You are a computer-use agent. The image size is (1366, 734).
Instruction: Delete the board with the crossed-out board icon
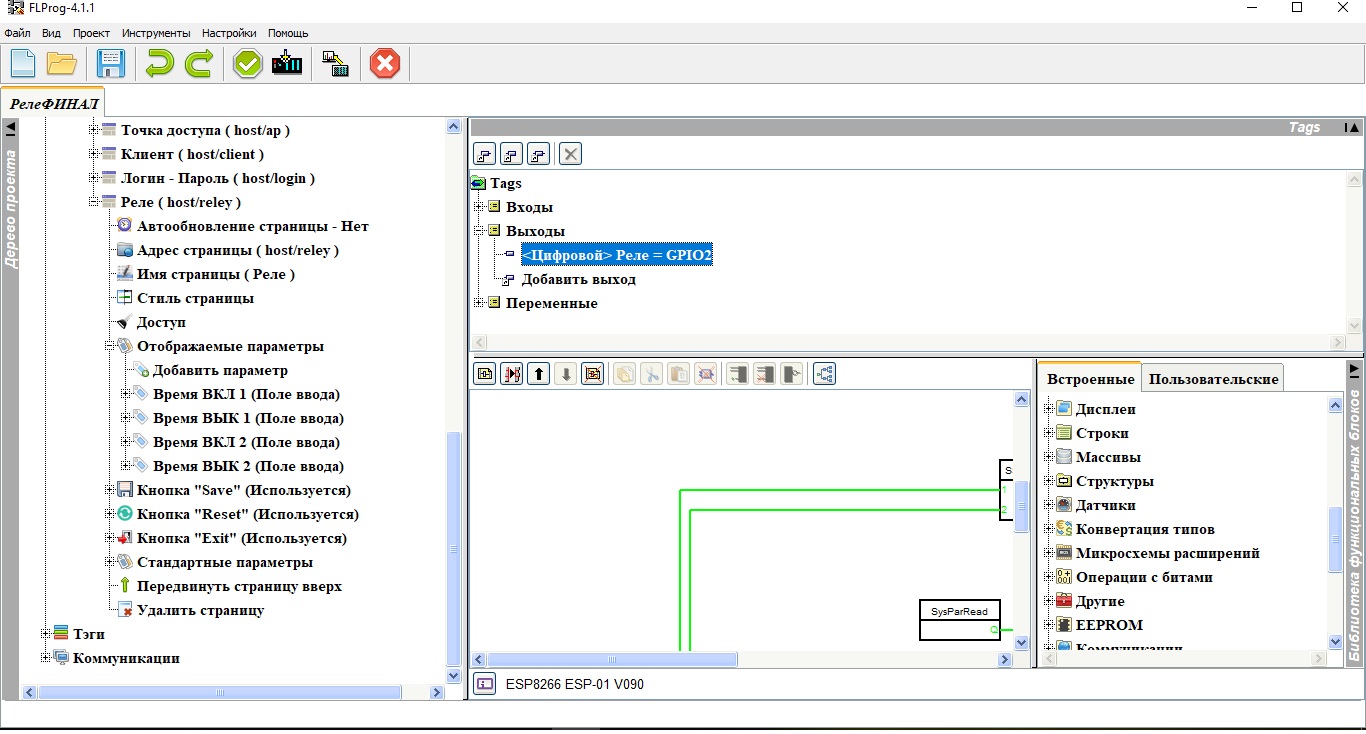(593, 374)
